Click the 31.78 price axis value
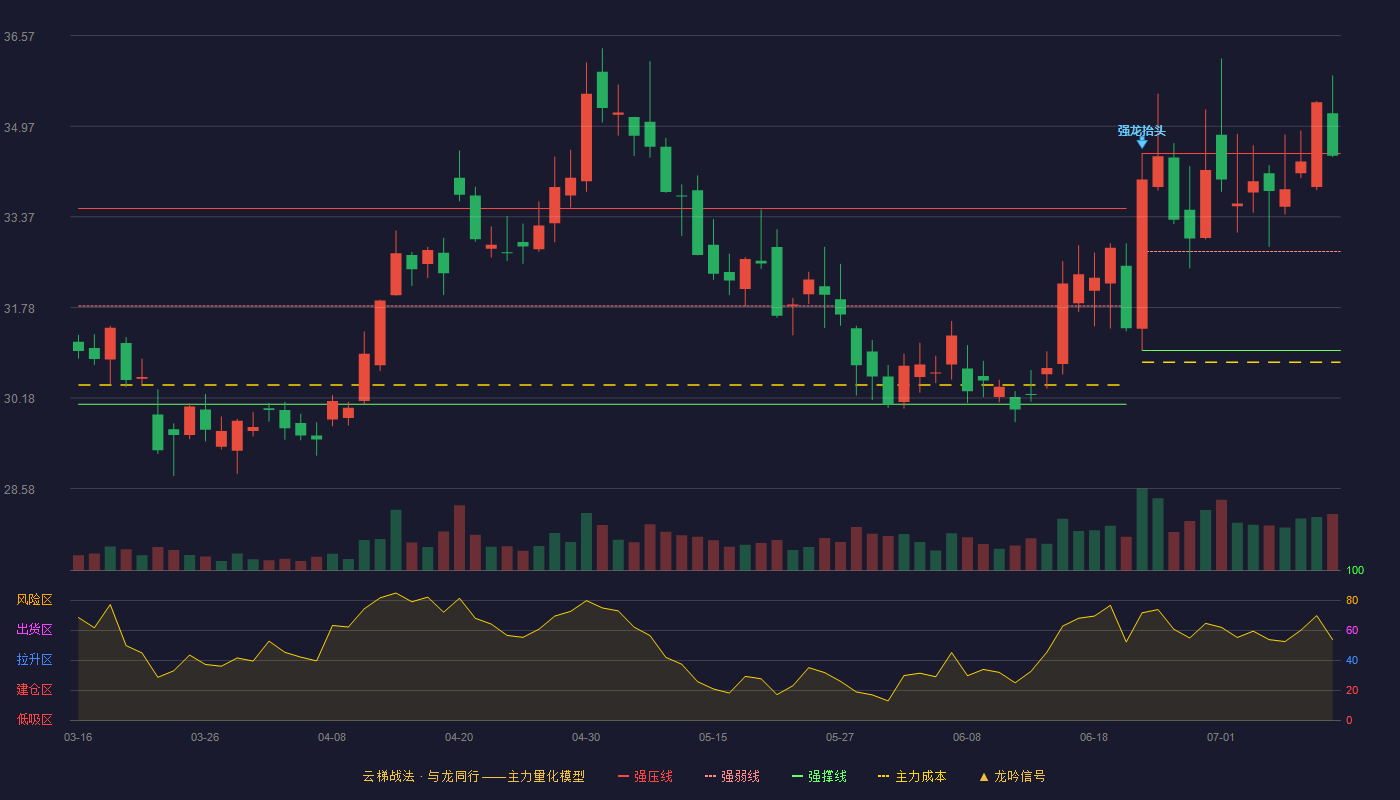Image resolution: width=1400 pixels, height=800 pixels. pos(19,308)
